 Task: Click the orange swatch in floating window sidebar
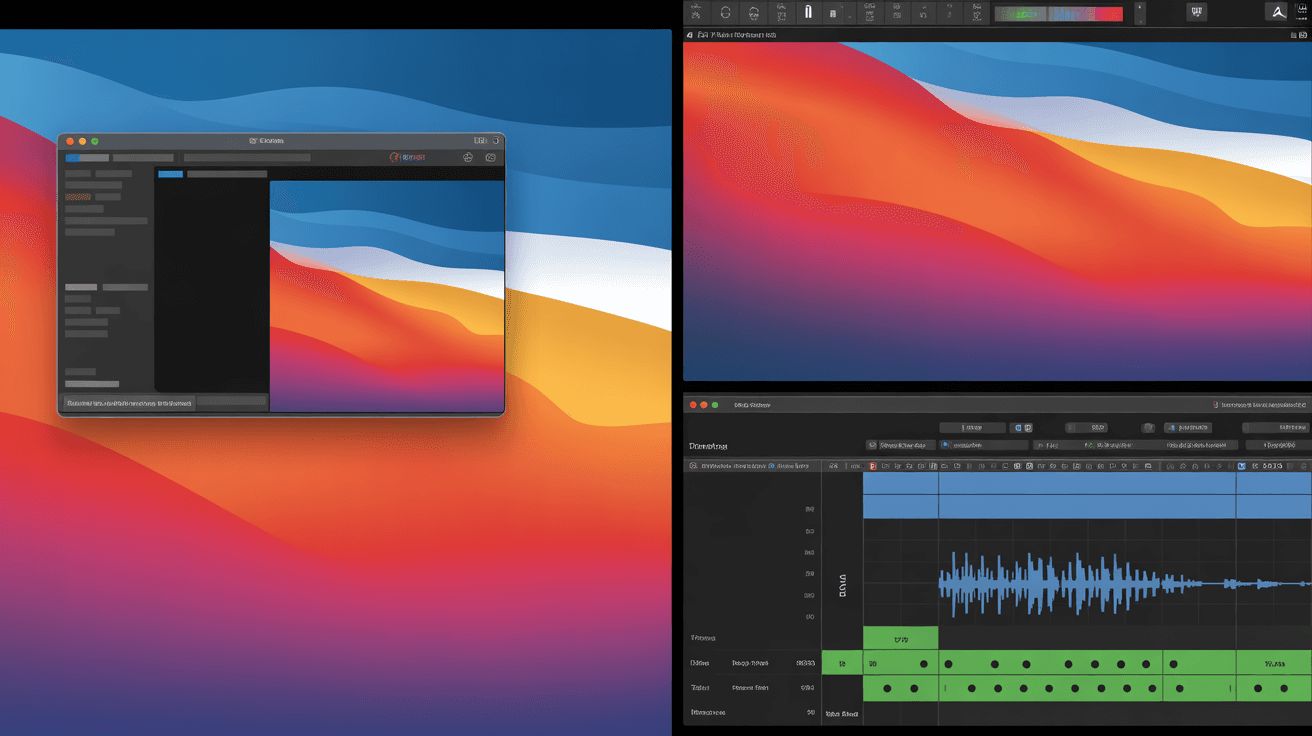point(77,197)
